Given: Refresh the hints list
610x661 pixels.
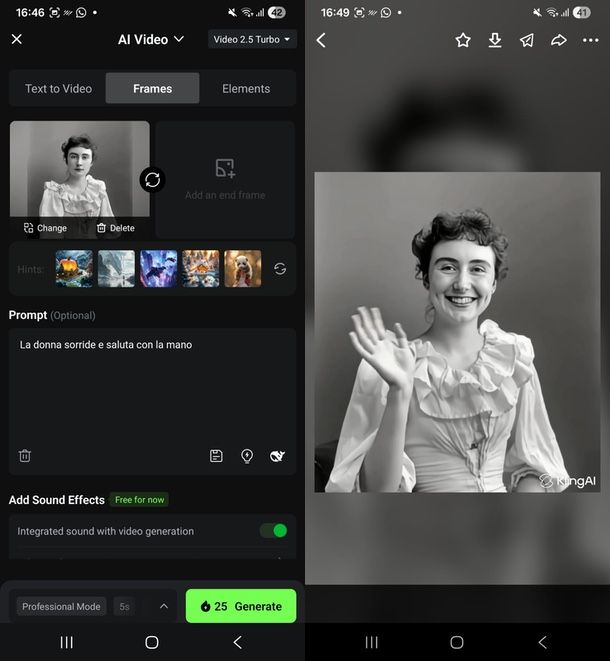Looking at the screenshot, I should [280, 269].
